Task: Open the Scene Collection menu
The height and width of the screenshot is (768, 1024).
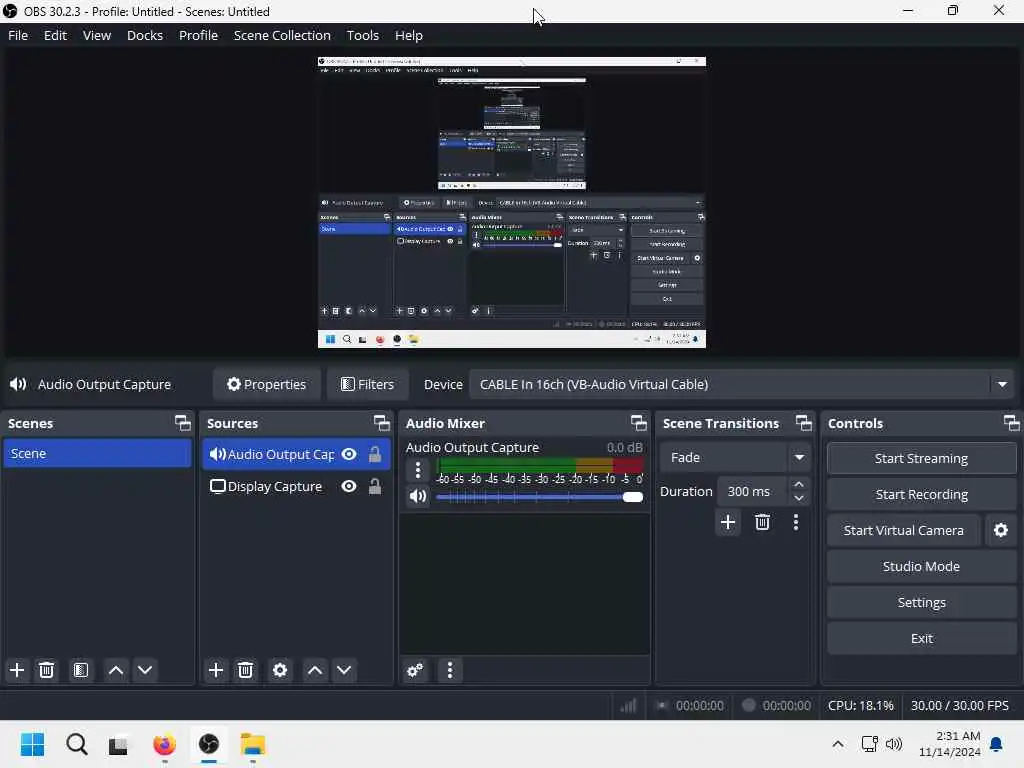Action: [x=282, y=35]
